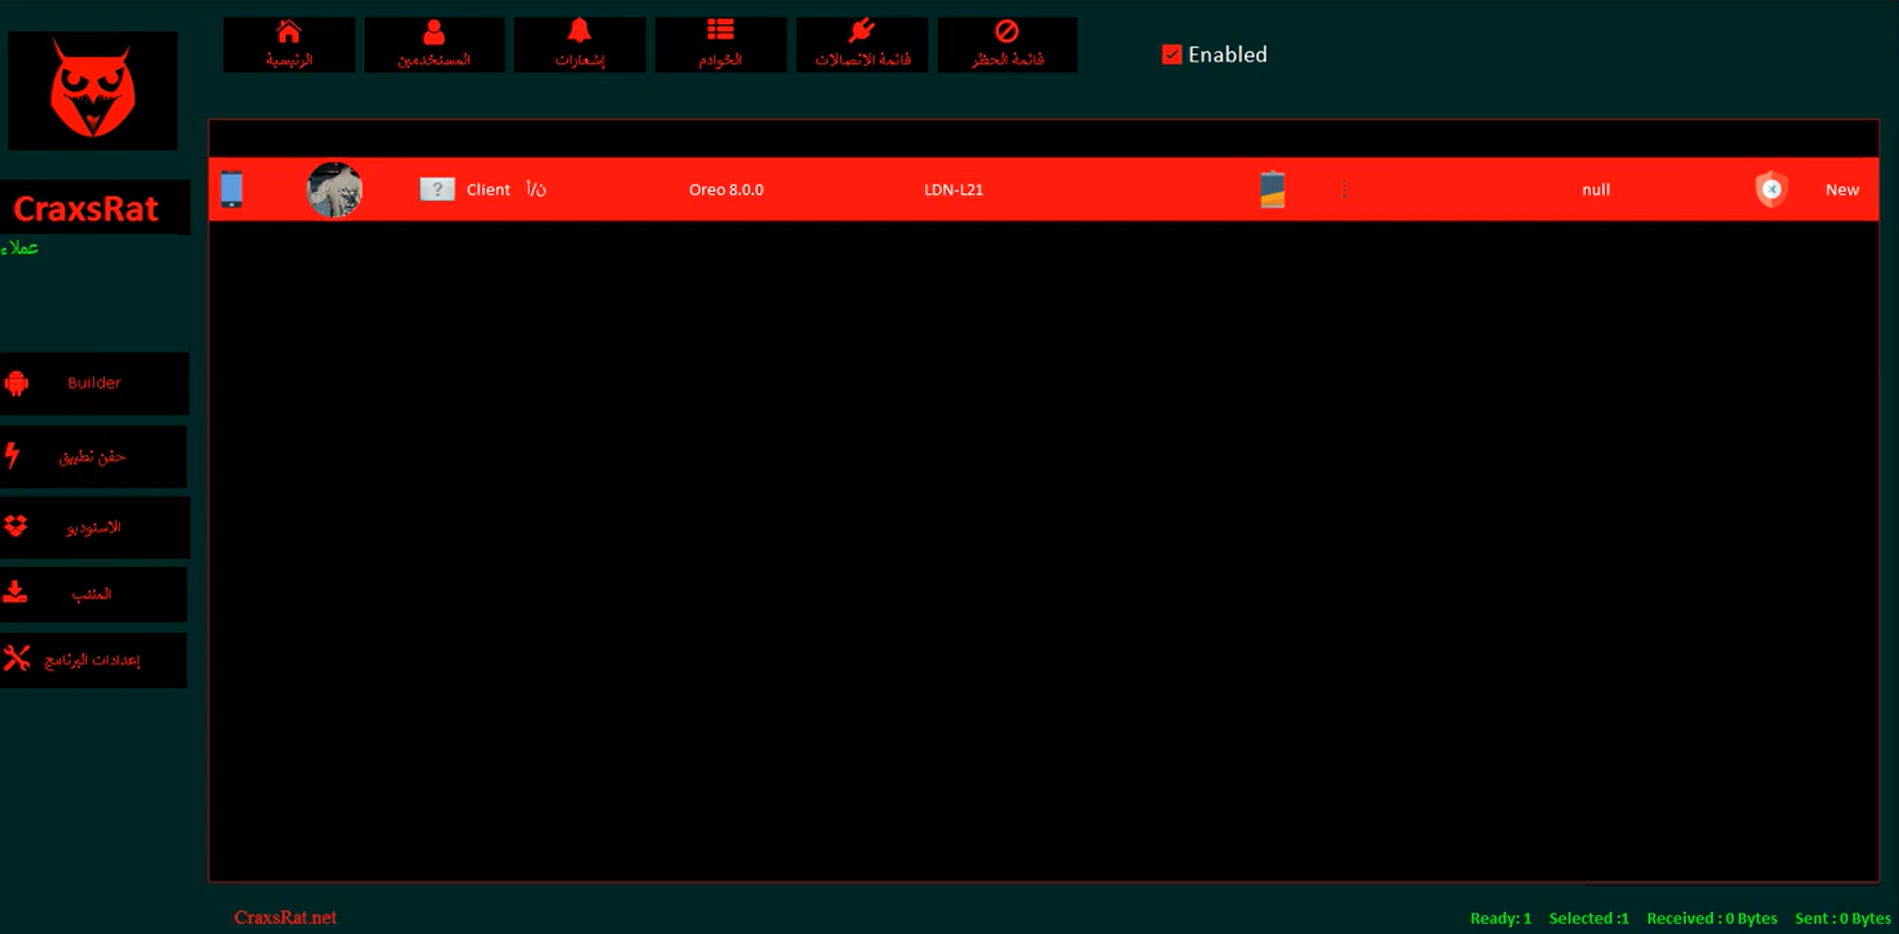Screen dimensions: 1899x934
Task: Go to the الخوادم servers tab
Action: [x=721, y=45]
